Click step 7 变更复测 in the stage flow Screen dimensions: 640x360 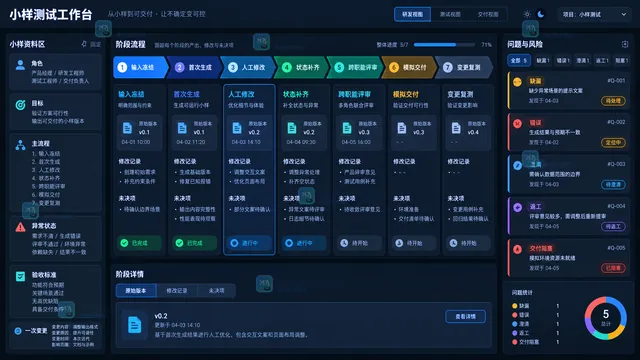point(464,67)
